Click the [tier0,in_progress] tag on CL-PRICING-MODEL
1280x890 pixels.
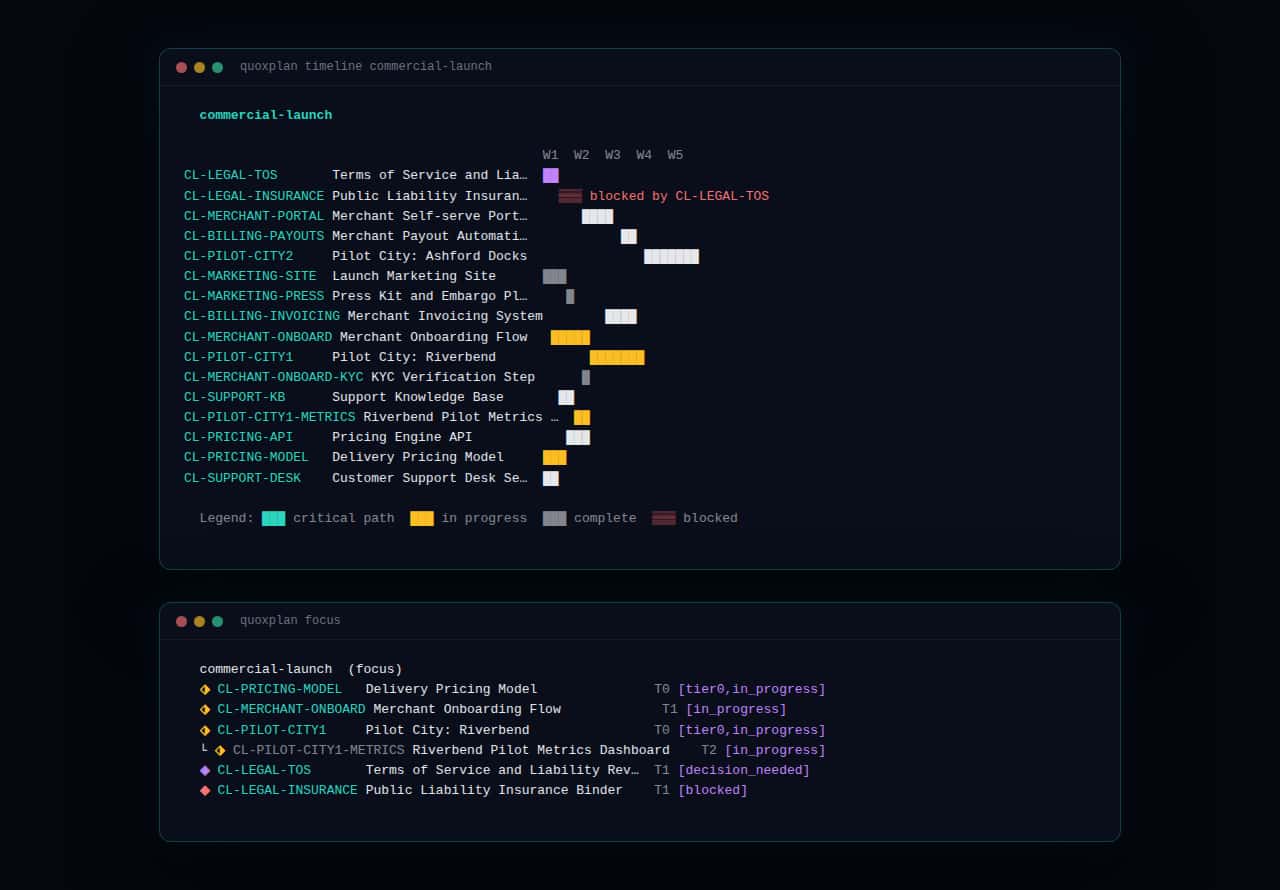[752, 689]
